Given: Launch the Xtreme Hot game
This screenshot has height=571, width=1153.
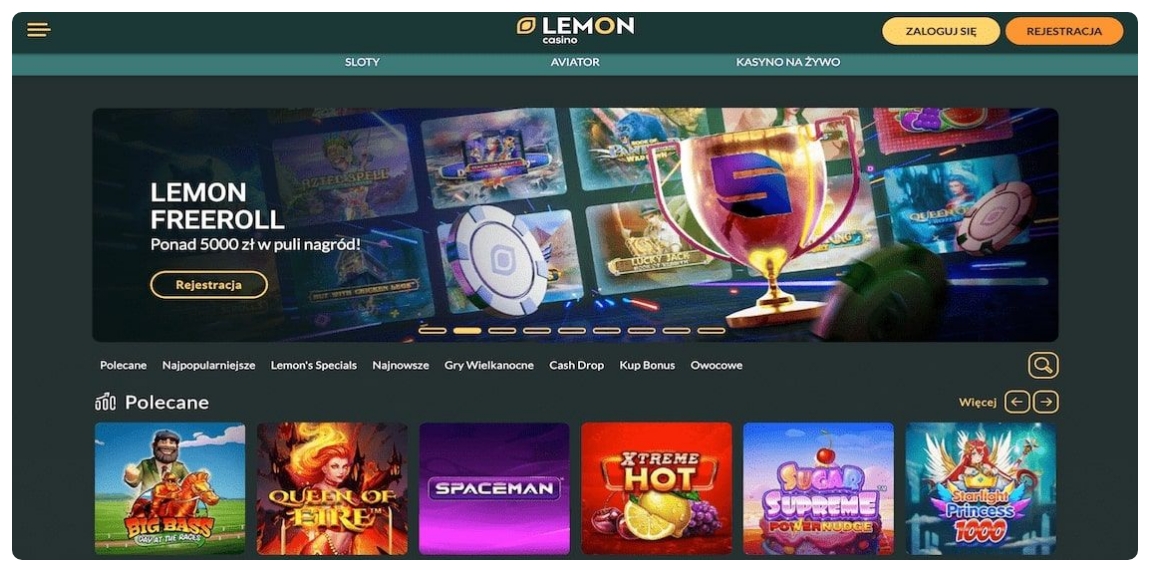Looking at the screenshot, I should (656, 488).
